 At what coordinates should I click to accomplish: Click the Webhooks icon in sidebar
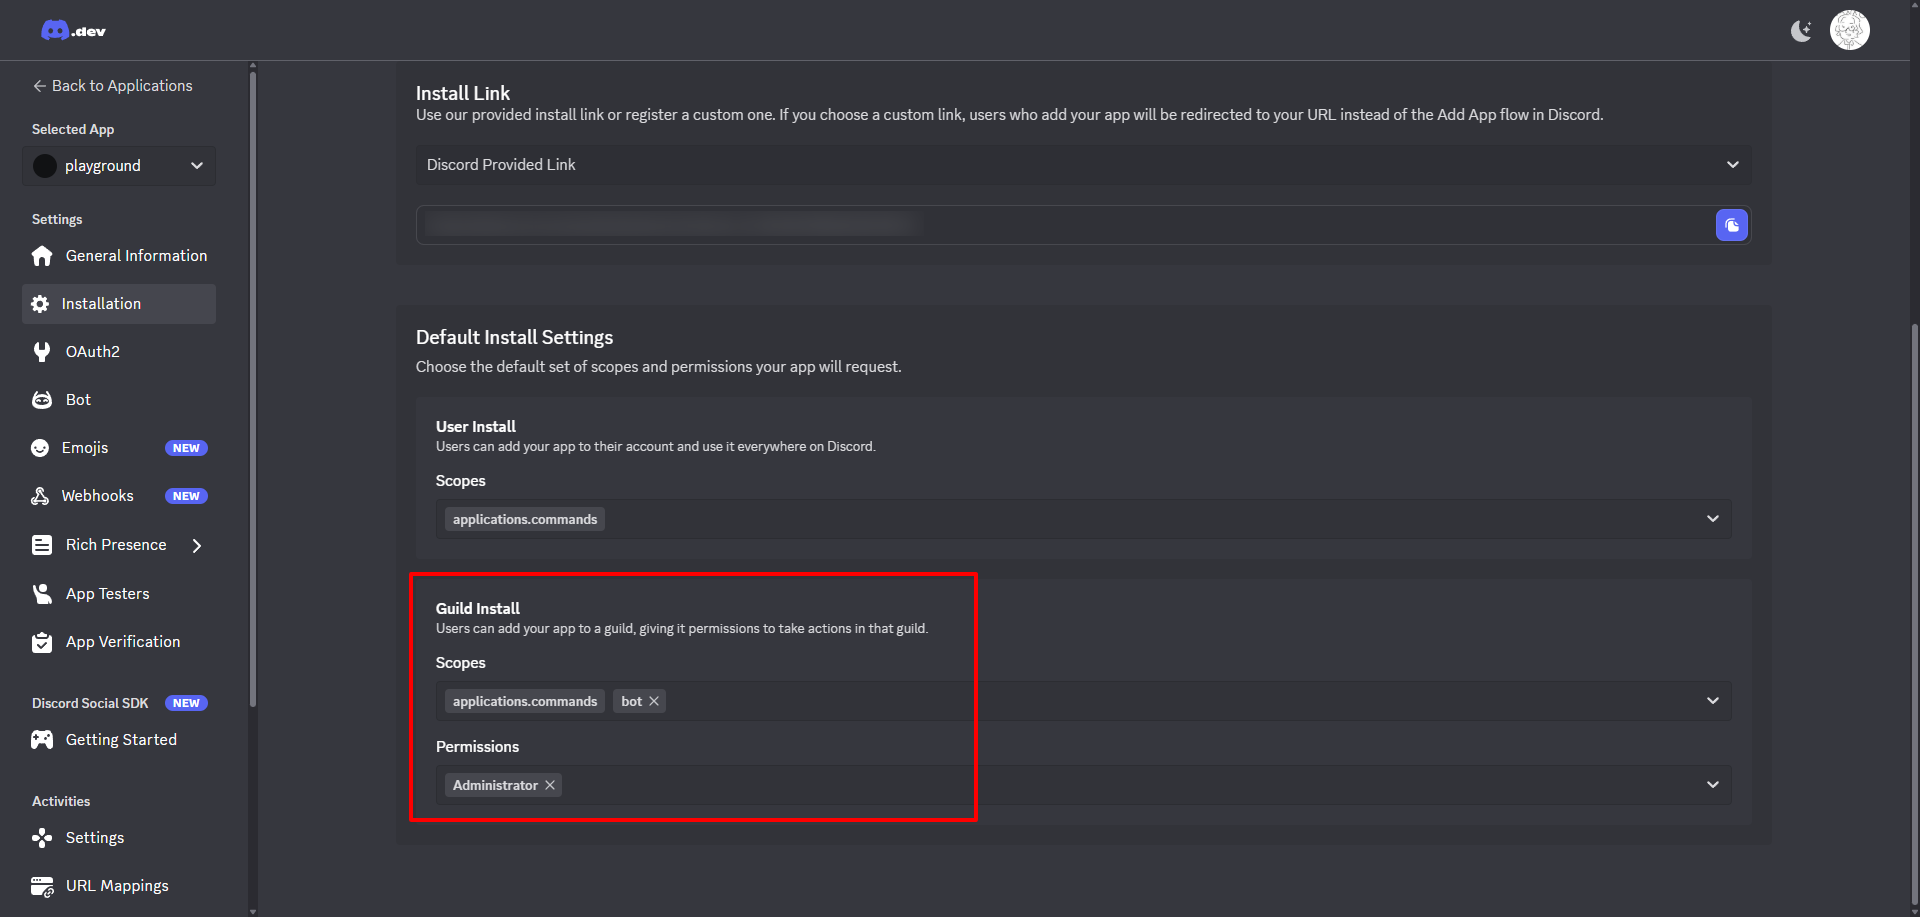(40, 496)
